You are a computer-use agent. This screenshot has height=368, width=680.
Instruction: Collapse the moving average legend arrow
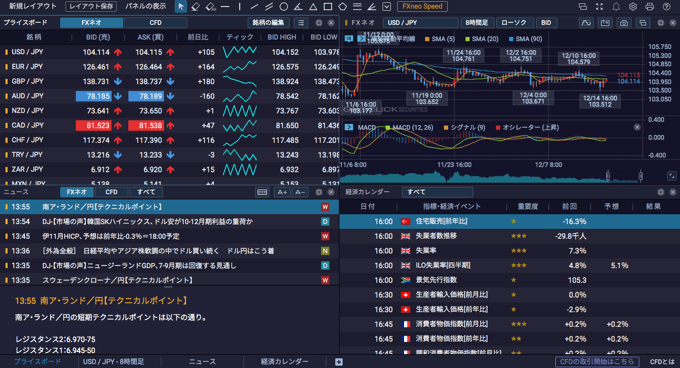361,39
